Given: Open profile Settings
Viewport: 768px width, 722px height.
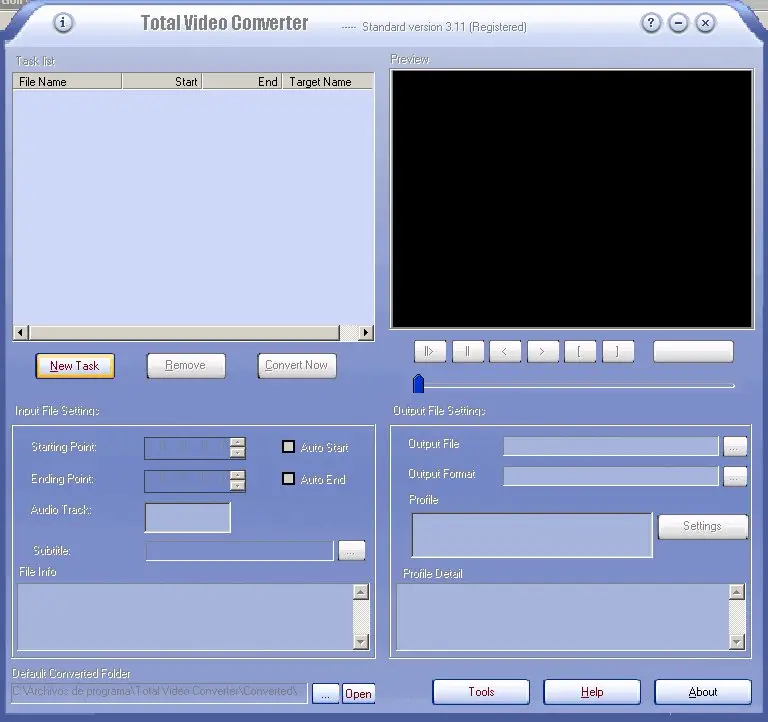Looking at the screenshot, I should tap(702, 527).
